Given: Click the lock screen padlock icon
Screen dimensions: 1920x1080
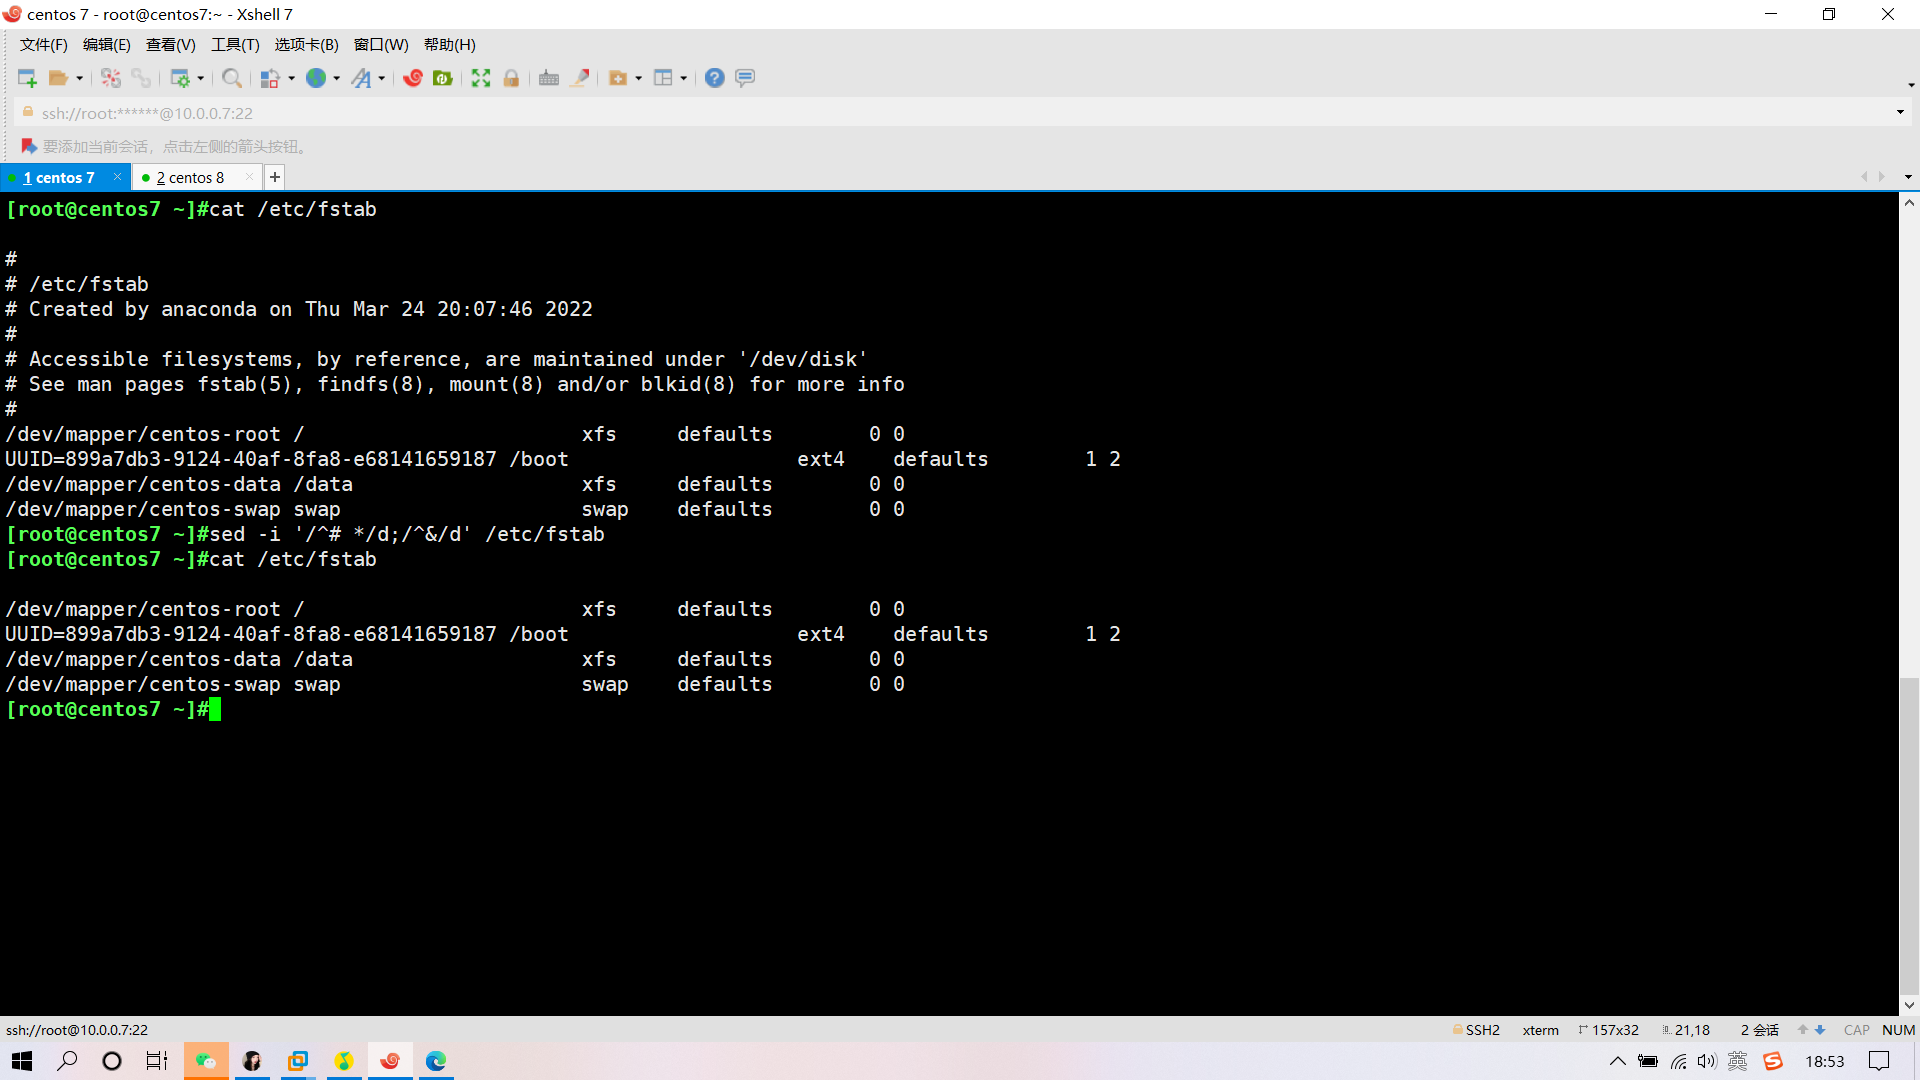Looking at the screenshot, I should coord(511,78).
